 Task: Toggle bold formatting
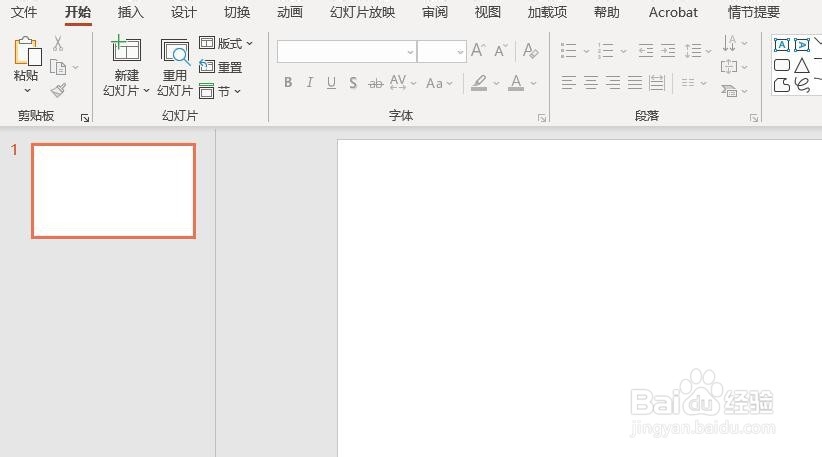288,82
